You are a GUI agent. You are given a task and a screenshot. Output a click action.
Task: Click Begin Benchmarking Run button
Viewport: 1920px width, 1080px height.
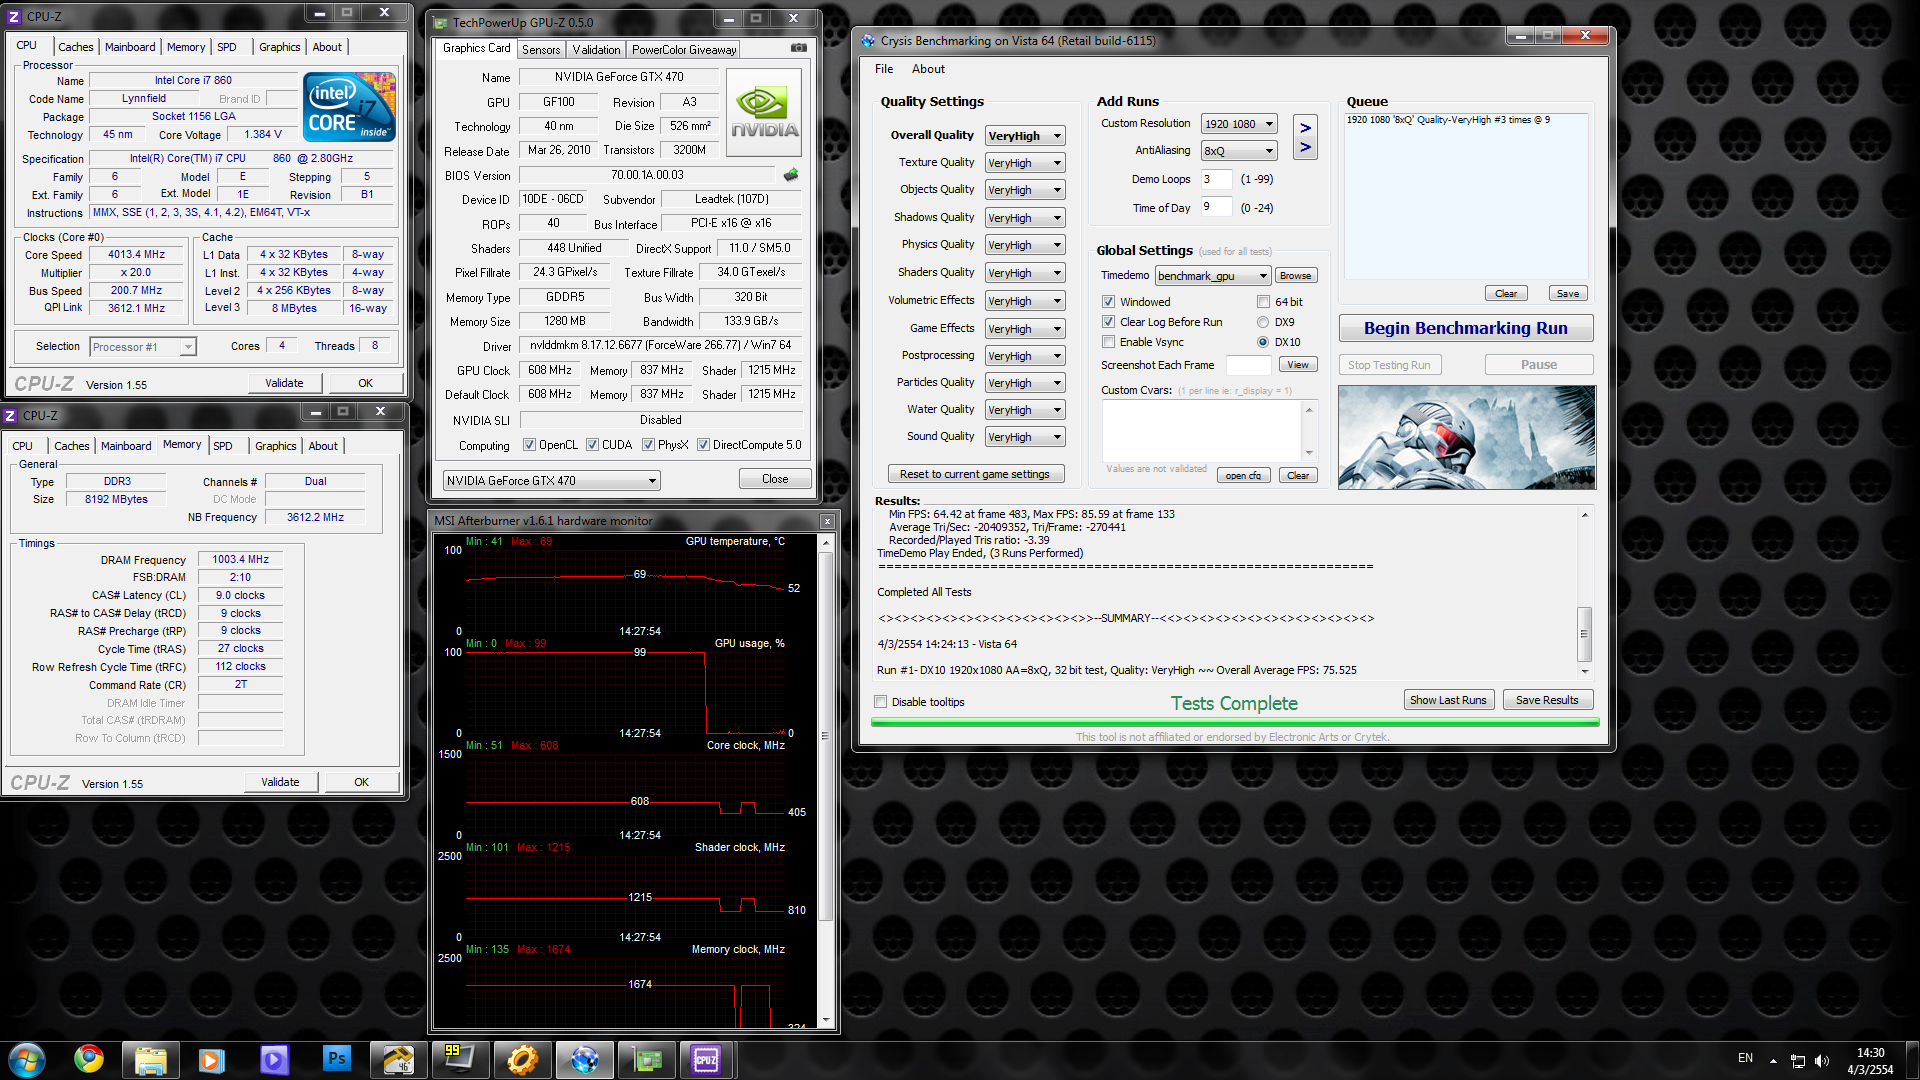click(x=1465, y=328)
